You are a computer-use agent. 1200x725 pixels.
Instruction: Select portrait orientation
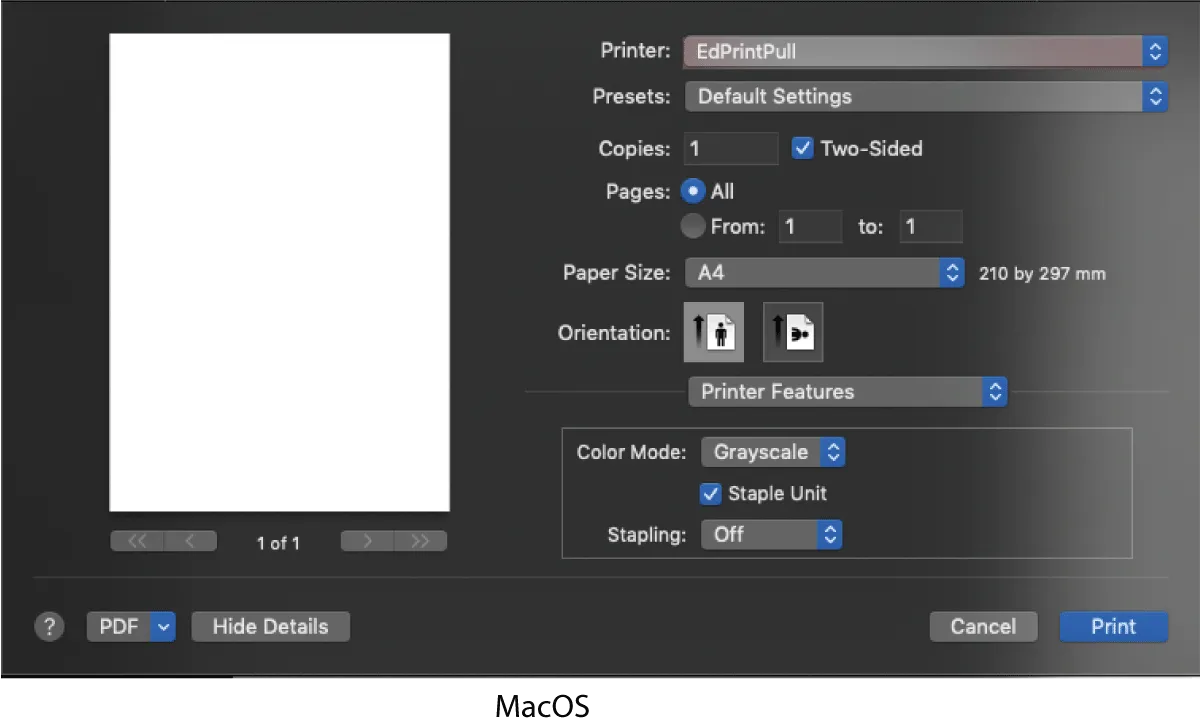pos(714,332)
